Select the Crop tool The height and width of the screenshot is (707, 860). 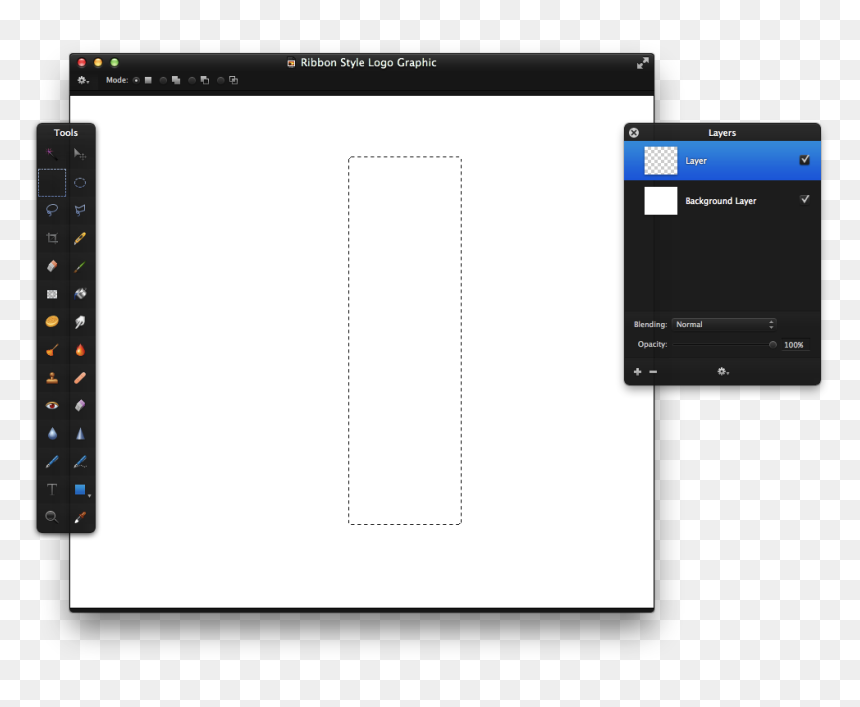pos(52,238)
